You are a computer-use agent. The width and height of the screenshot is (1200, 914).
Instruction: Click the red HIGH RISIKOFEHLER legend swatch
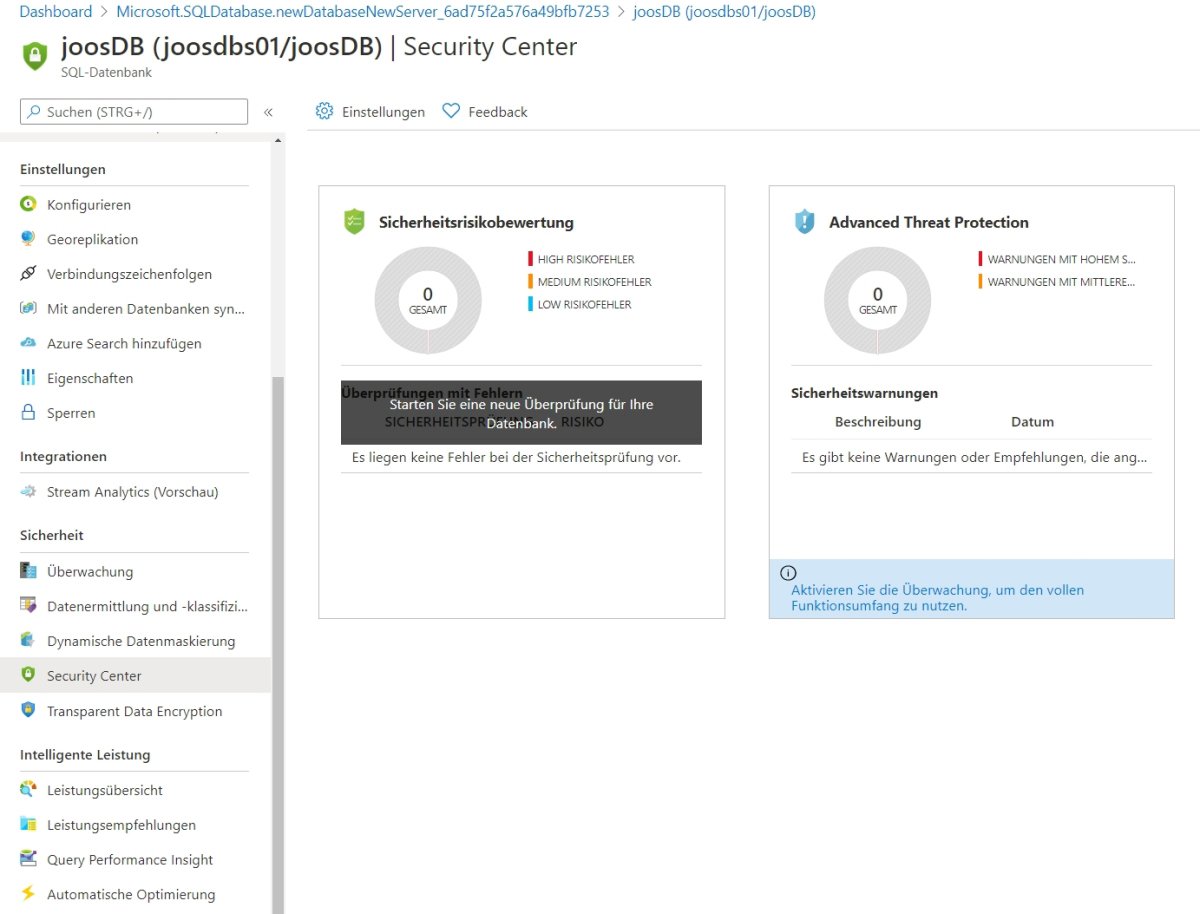click(x=531, y=259)
